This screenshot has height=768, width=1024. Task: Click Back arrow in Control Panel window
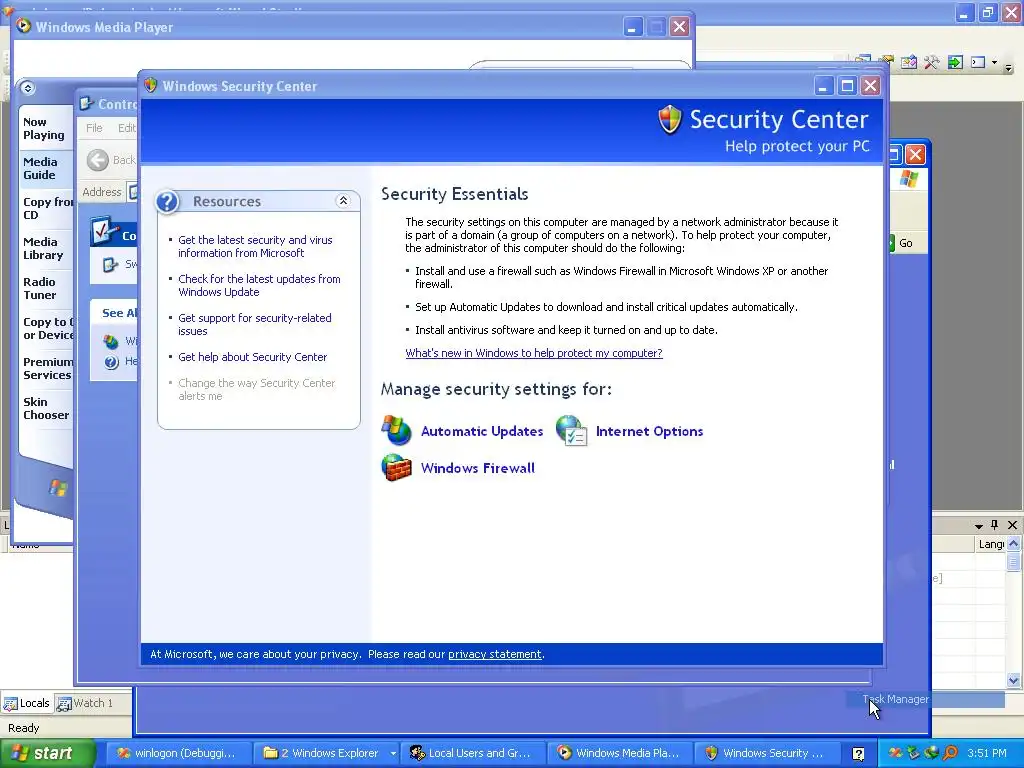tap(98, 160)
